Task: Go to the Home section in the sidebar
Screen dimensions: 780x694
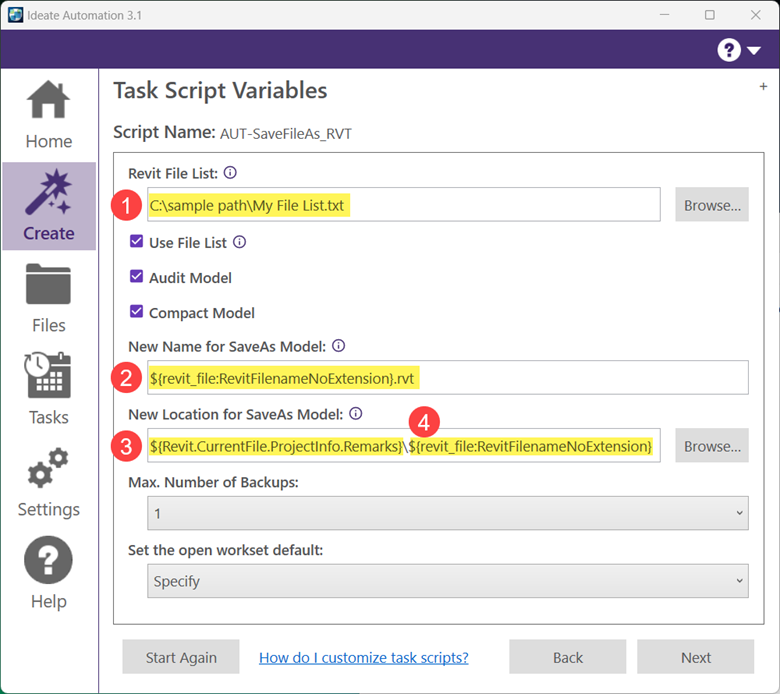Action: (49, 115)
